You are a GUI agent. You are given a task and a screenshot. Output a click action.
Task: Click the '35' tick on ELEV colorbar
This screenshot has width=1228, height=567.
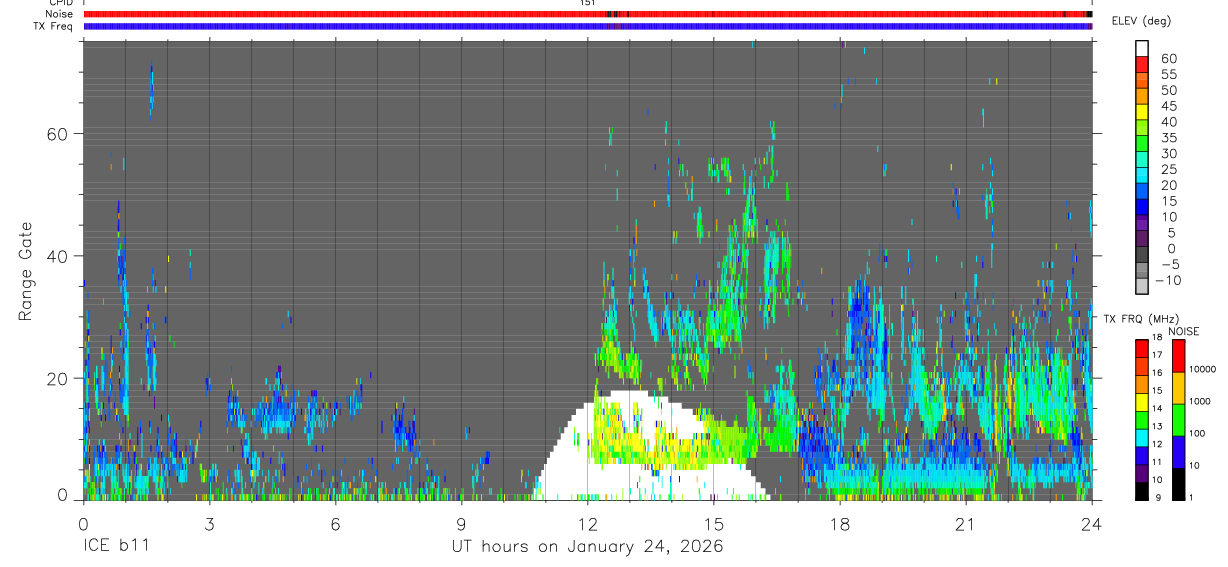click(x=1168, y=137)
